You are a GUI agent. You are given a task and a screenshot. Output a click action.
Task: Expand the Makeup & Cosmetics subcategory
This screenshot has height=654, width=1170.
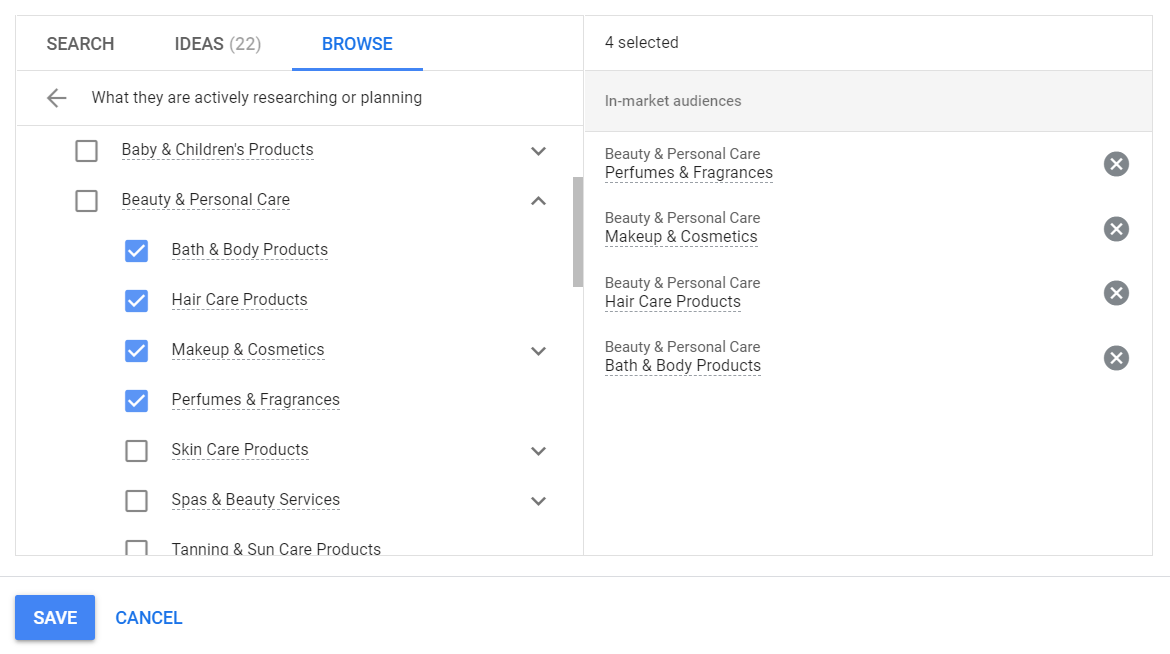coord(538,351)
